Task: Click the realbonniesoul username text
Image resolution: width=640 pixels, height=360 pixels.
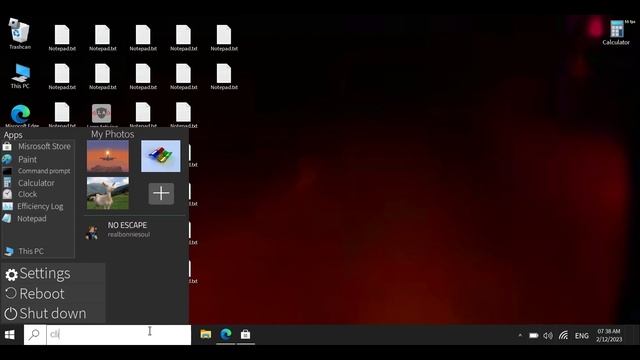Action: [129, 235]
